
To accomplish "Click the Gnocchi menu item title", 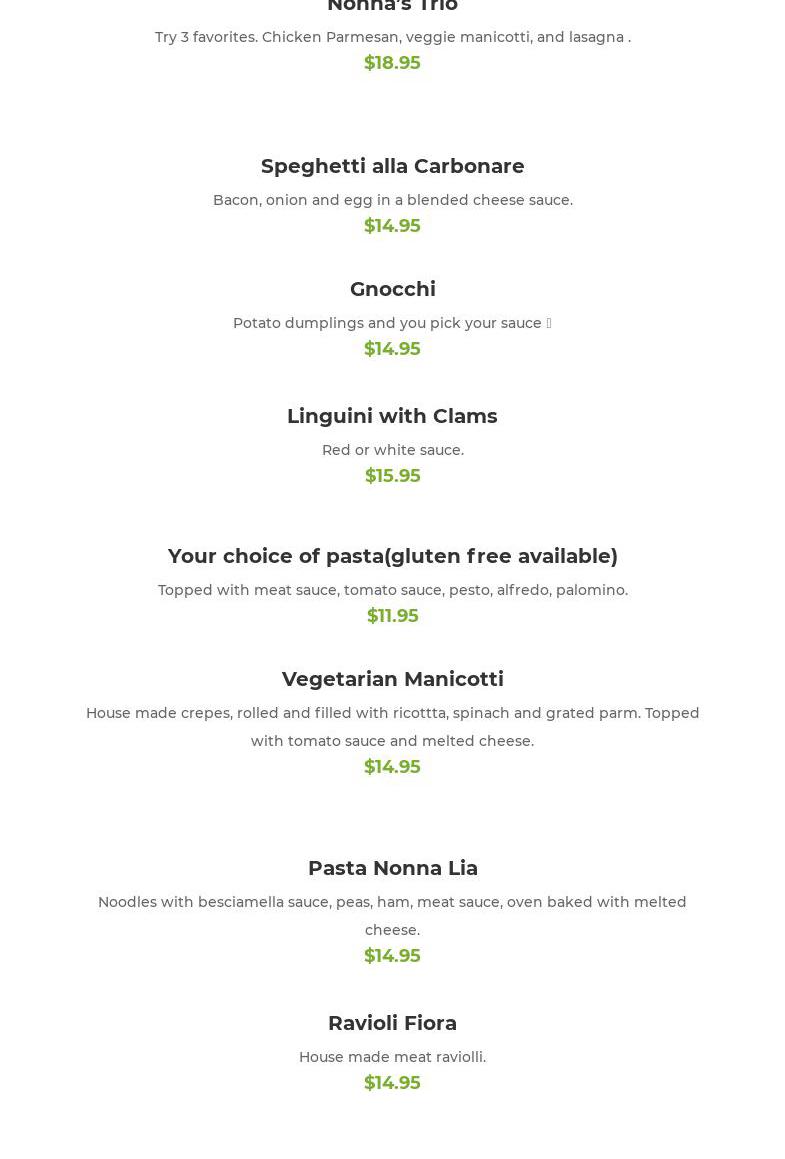I will (x=392, y=289).
